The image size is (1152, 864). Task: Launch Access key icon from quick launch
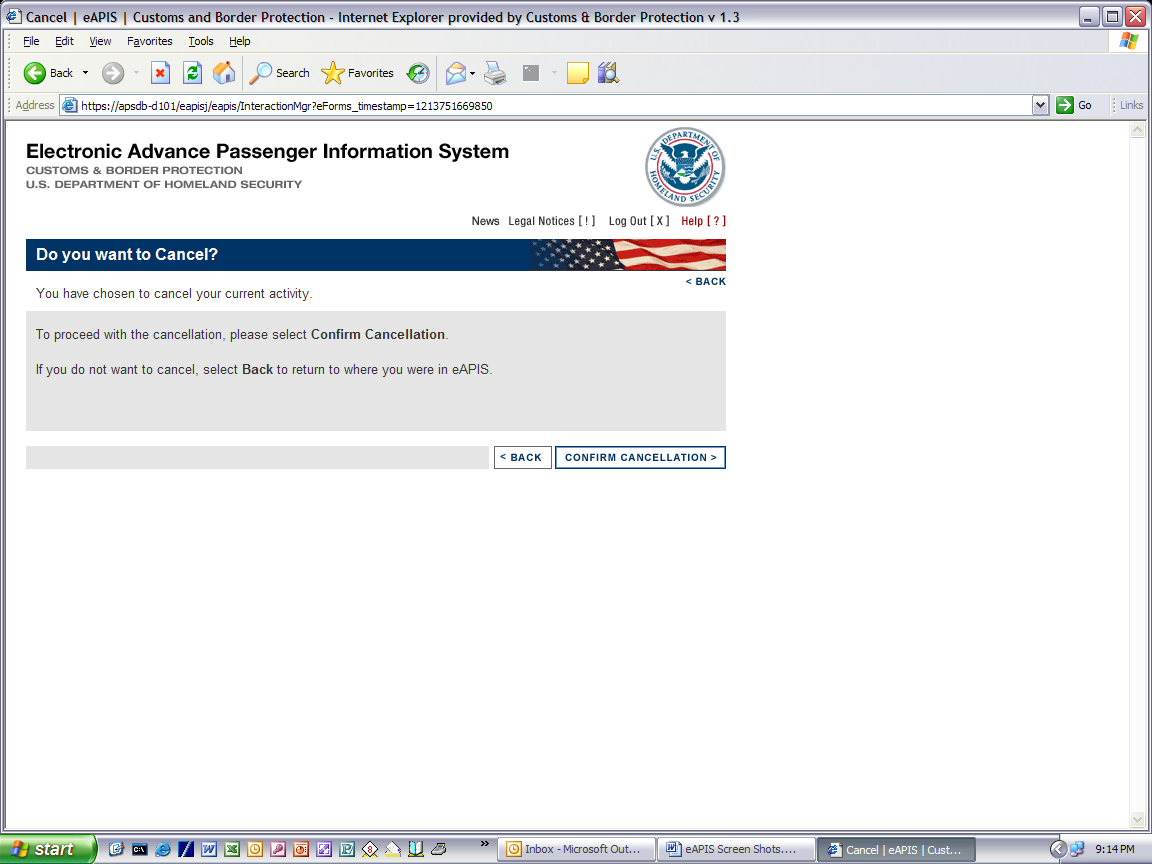[278, 849]
